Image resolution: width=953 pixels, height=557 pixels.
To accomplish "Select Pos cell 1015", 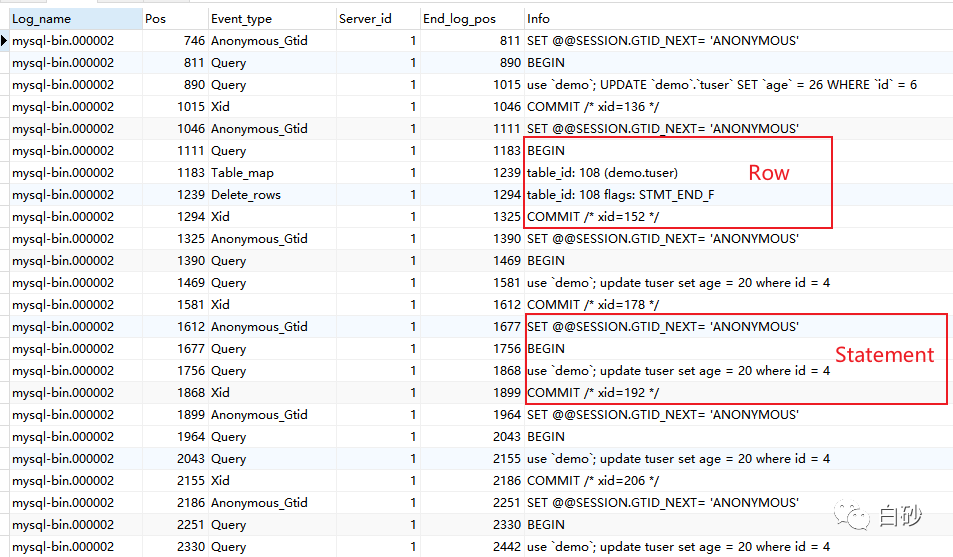I will click(x=175, y=106).
